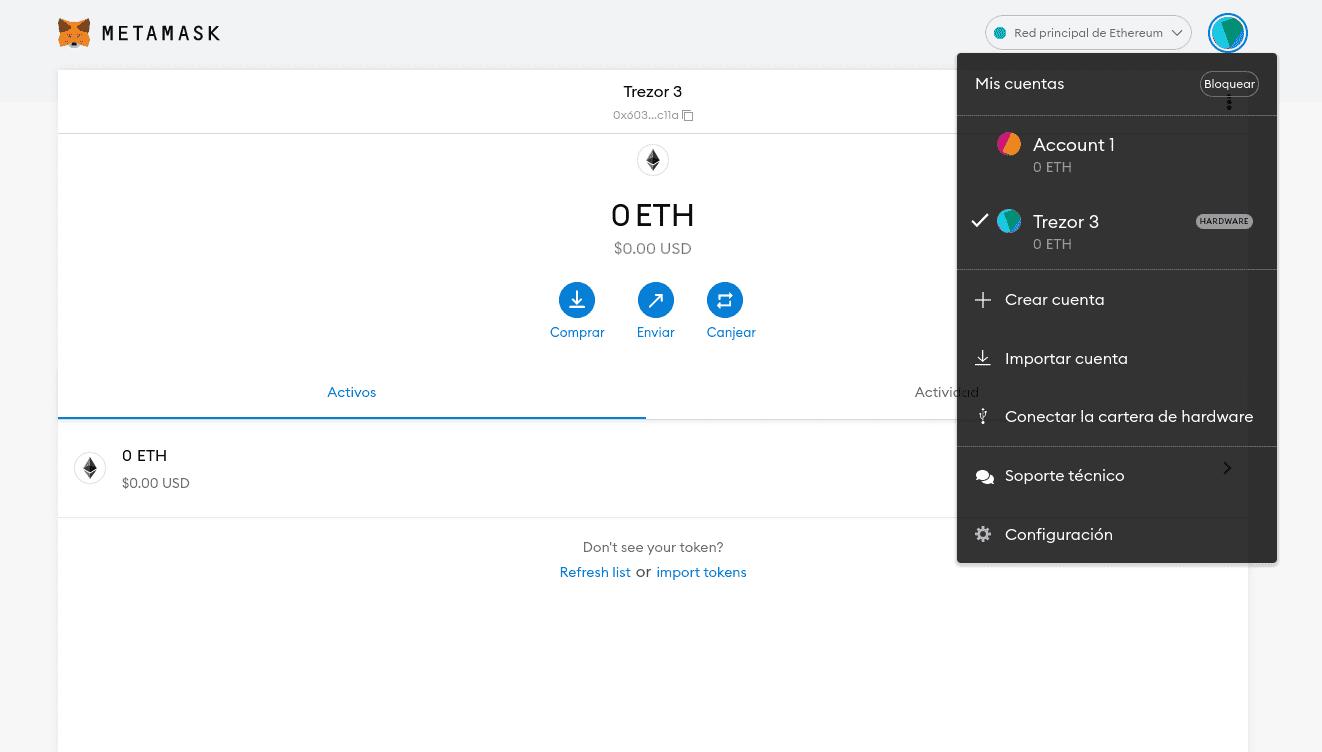The width and height of the screenshot is (1322, 752).
Task: Switch to the Activos tab
Action: (x=352, y=393)
